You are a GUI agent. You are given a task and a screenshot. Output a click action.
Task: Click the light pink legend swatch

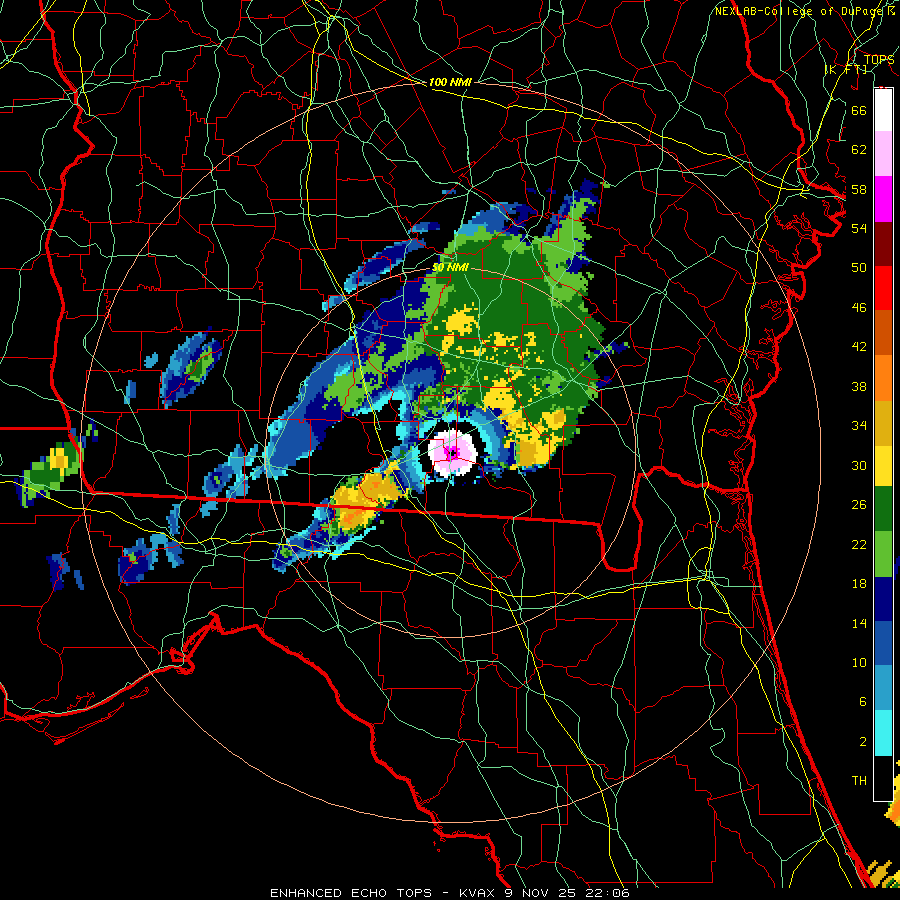click(x=883, y=153)
